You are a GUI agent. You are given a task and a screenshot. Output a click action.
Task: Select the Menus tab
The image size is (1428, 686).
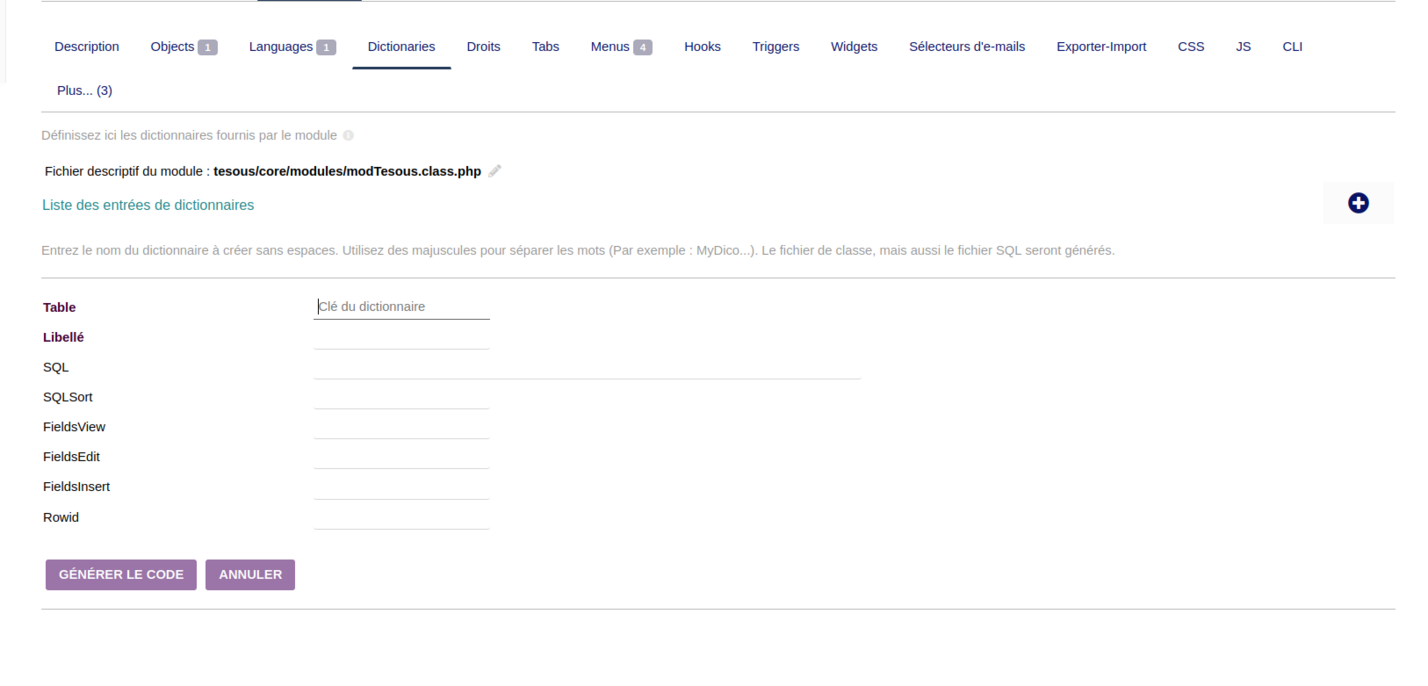click(x=620, y=46)
